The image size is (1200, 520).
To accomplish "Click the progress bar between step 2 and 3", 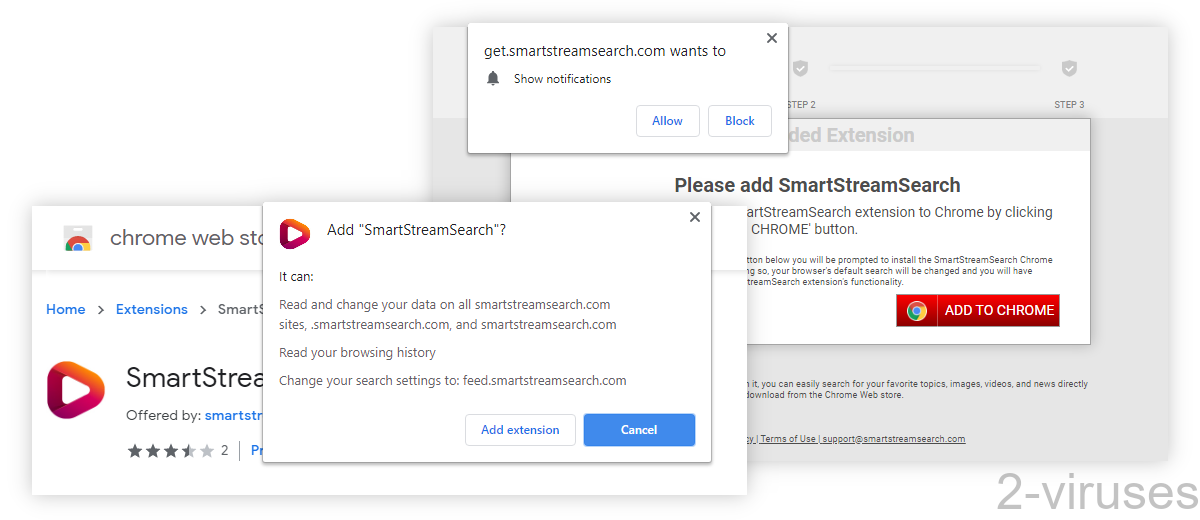I will click(935, 68).
